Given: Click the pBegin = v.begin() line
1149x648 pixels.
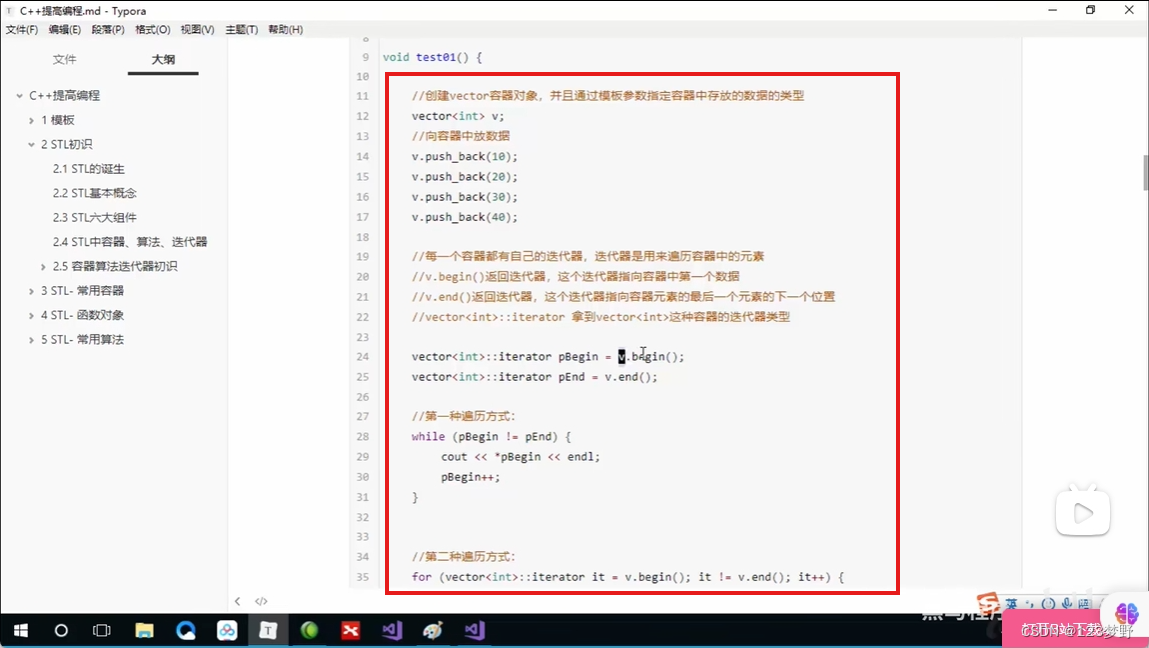Looking at the screenshot, I should point(547,356).
